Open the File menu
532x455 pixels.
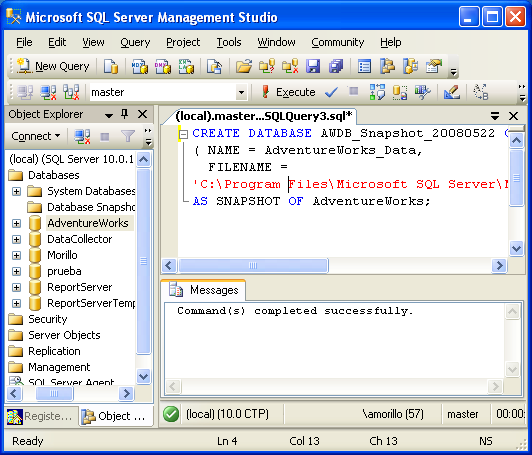pos(24,42)
